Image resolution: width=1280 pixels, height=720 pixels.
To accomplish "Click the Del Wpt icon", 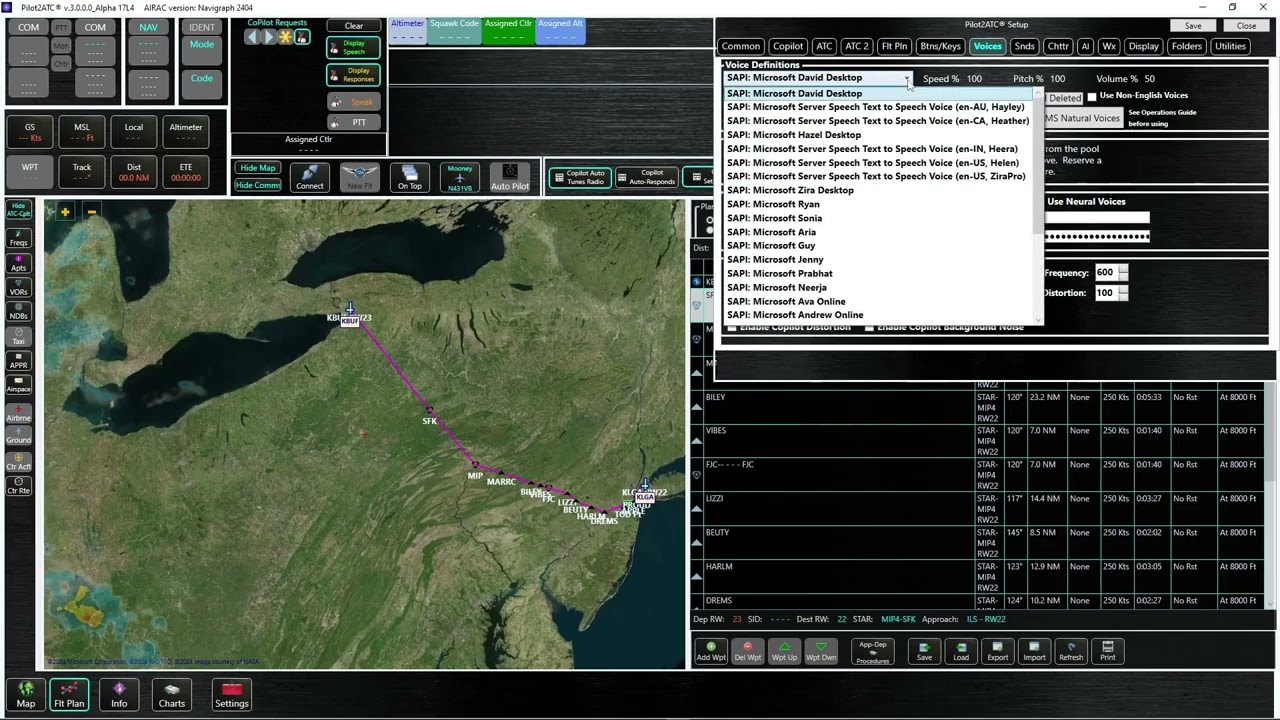I will point(748,651).
